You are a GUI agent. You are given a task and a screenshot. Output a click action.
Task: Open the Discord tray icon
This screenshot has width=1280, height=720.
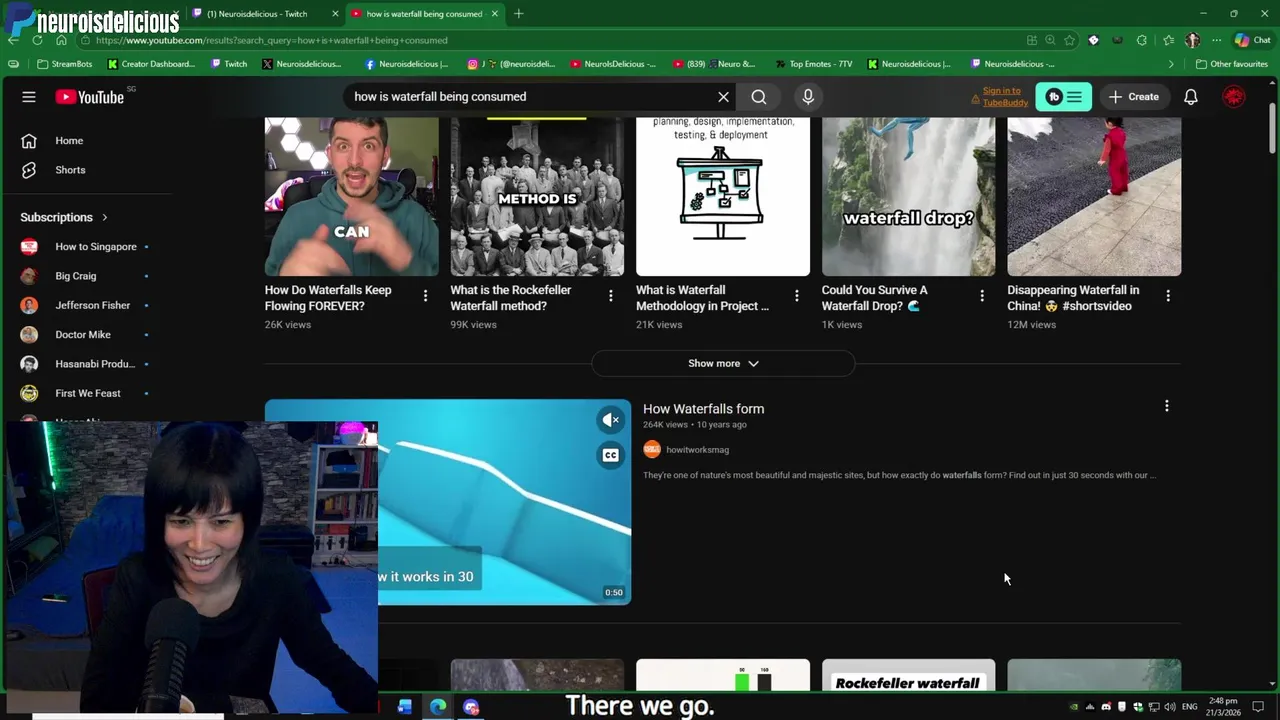pos(1106,707)
